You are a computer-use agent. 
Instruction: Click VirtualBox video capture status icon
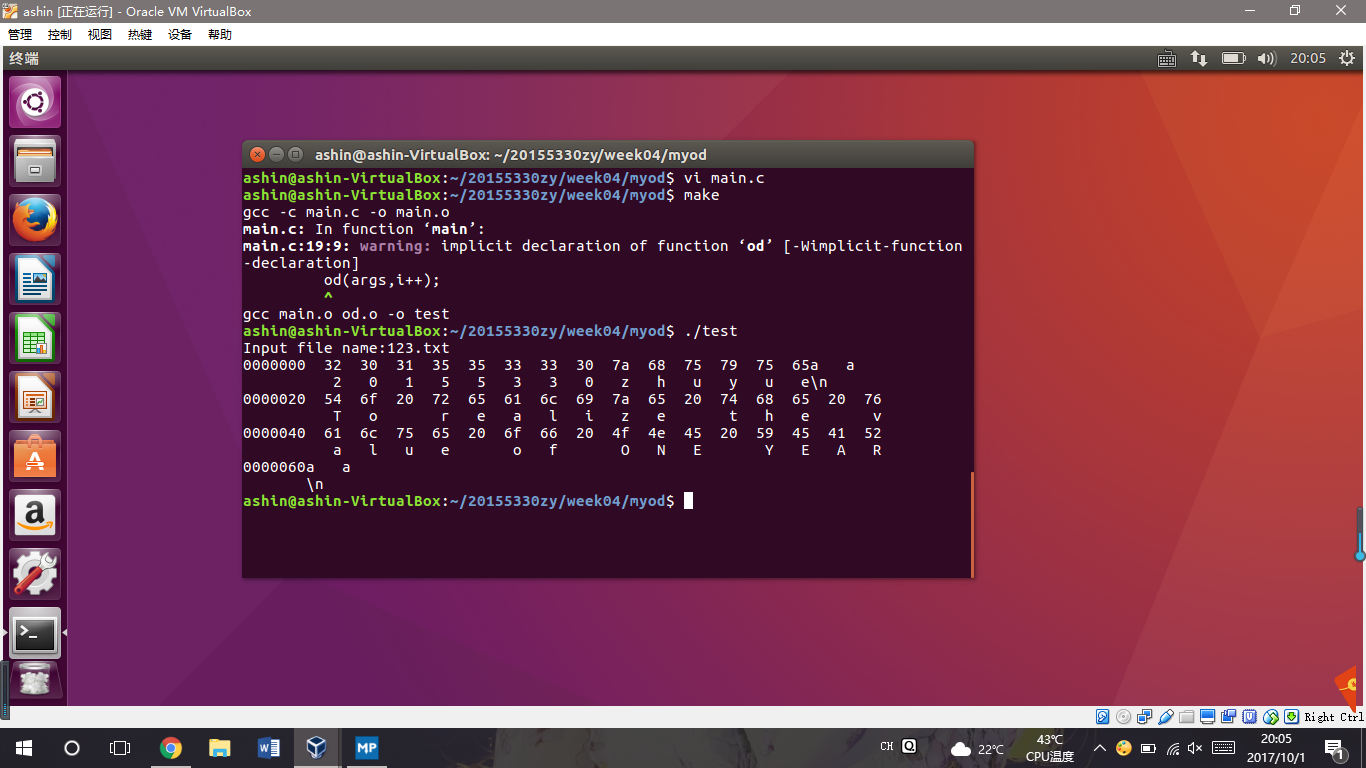1229,716
